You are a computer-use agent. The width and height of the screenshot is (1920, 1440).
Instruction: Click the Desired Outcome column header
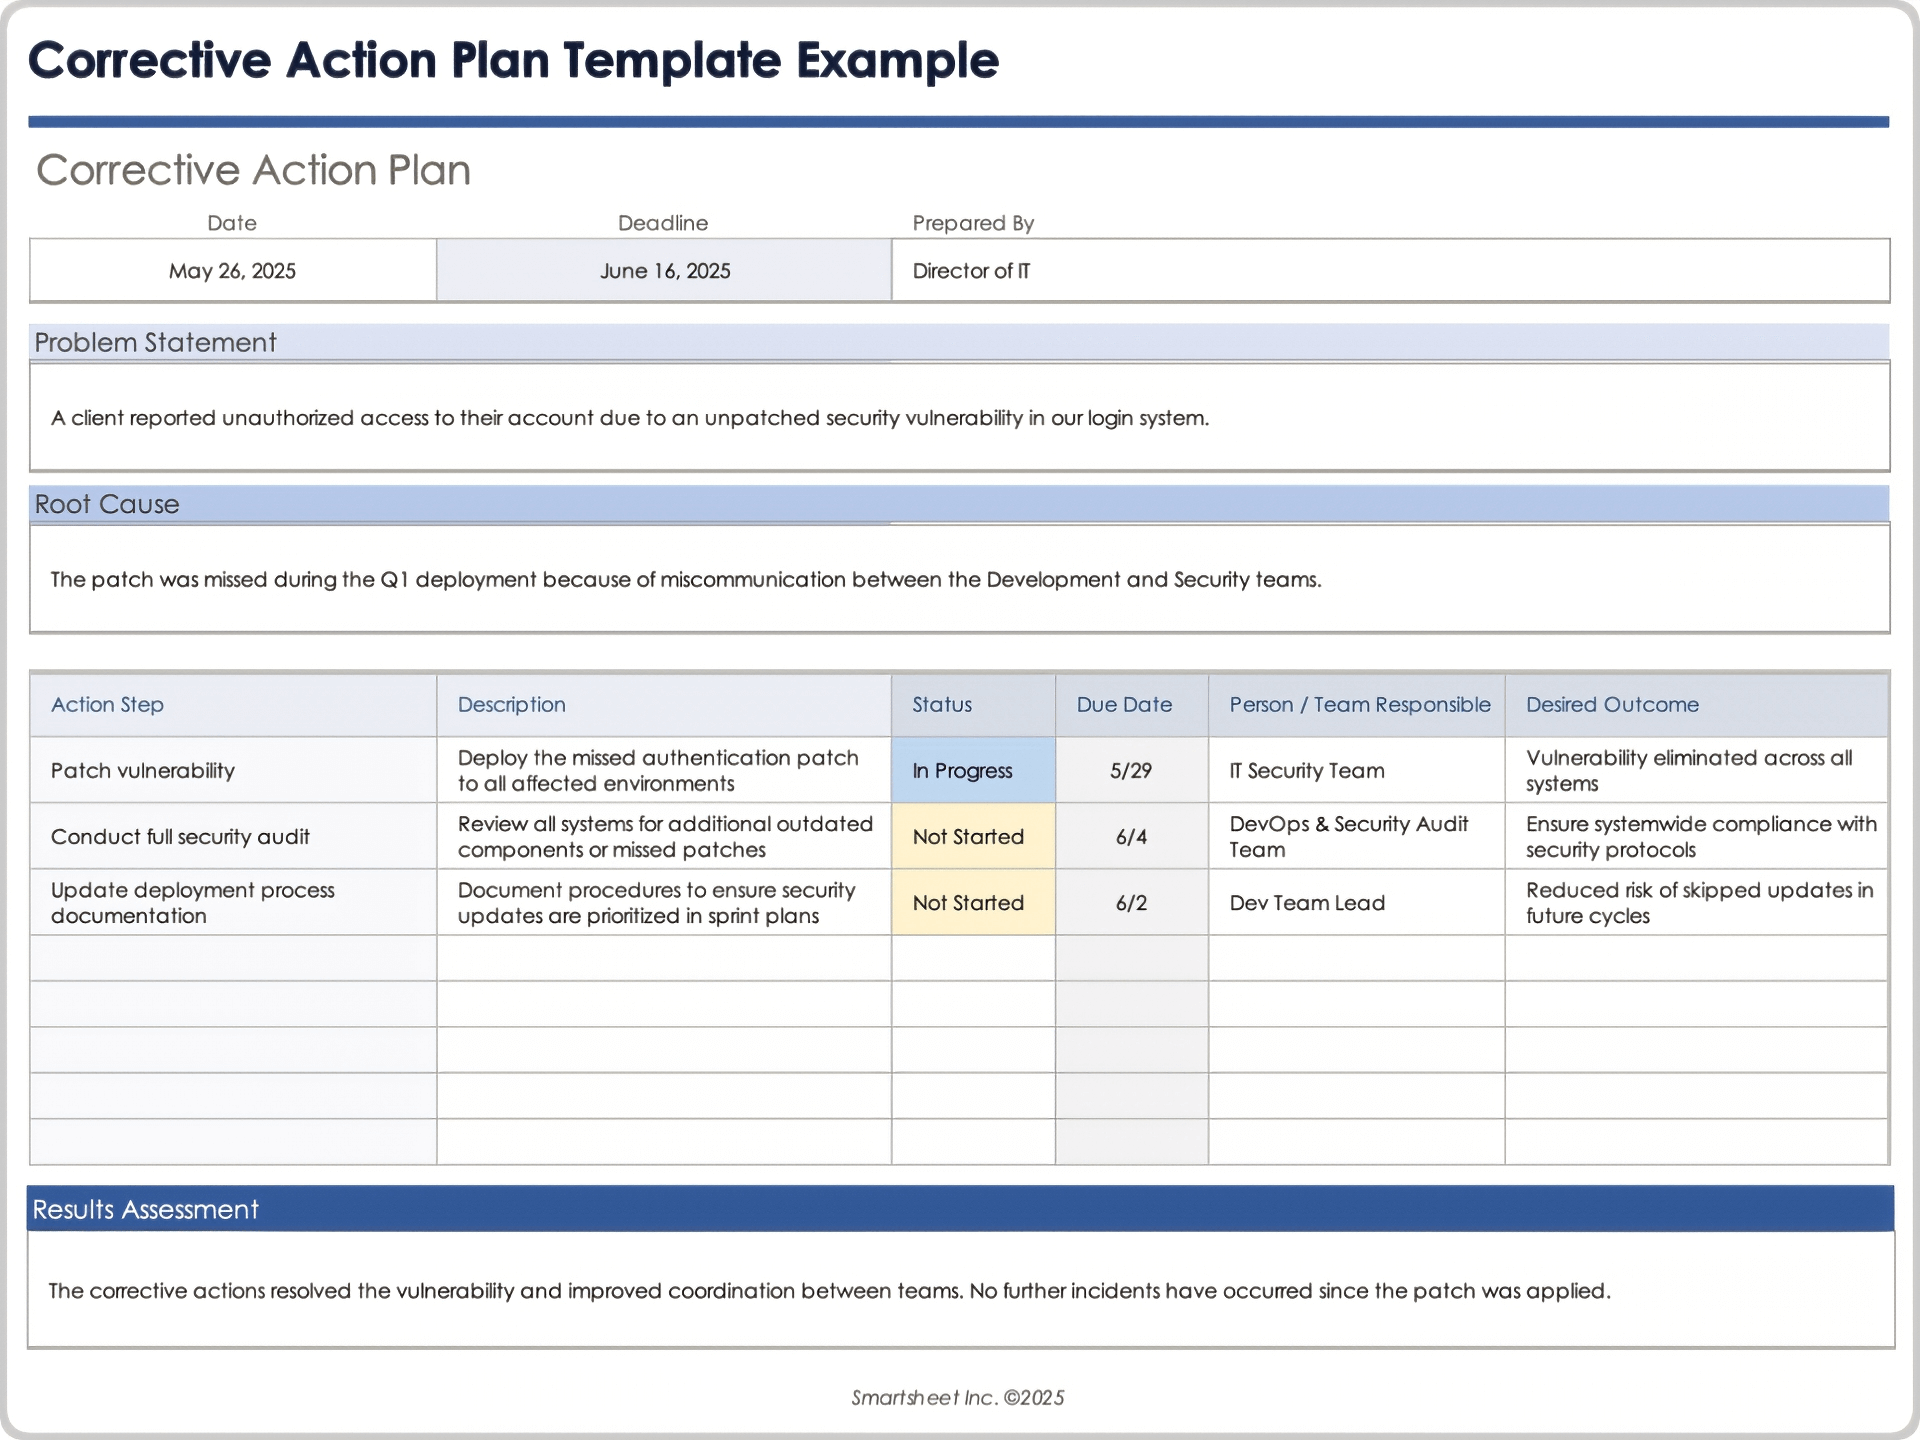click(x=1612, y=705)
